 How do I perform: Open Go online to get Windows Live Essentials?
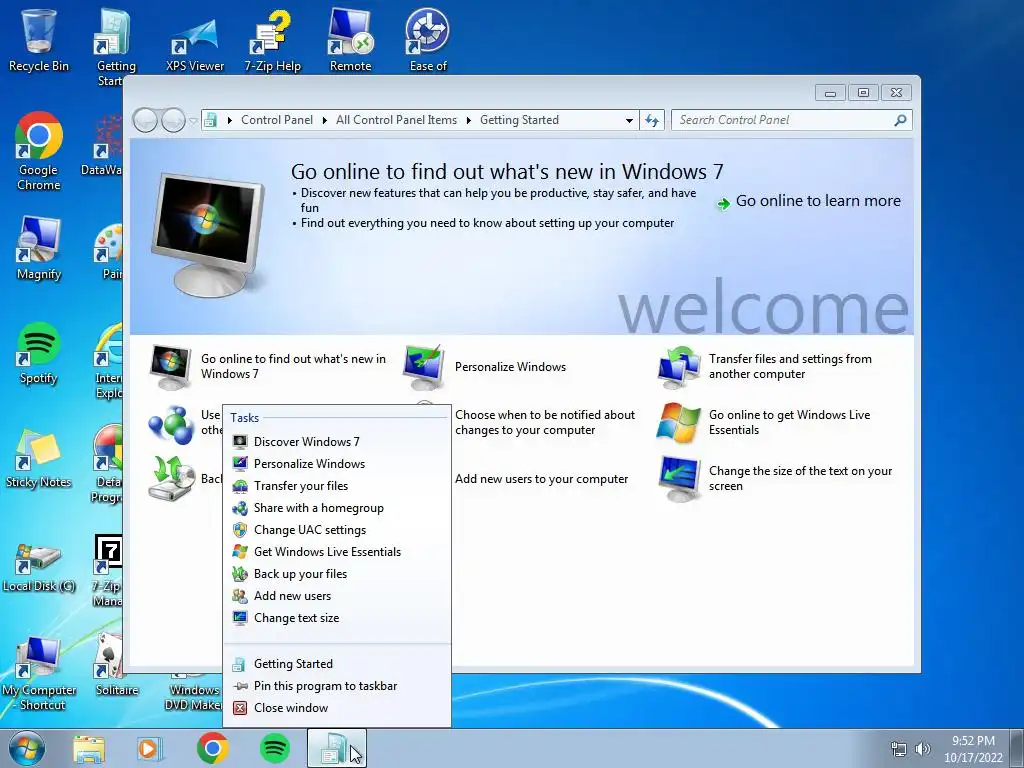(x=764, y=423)
